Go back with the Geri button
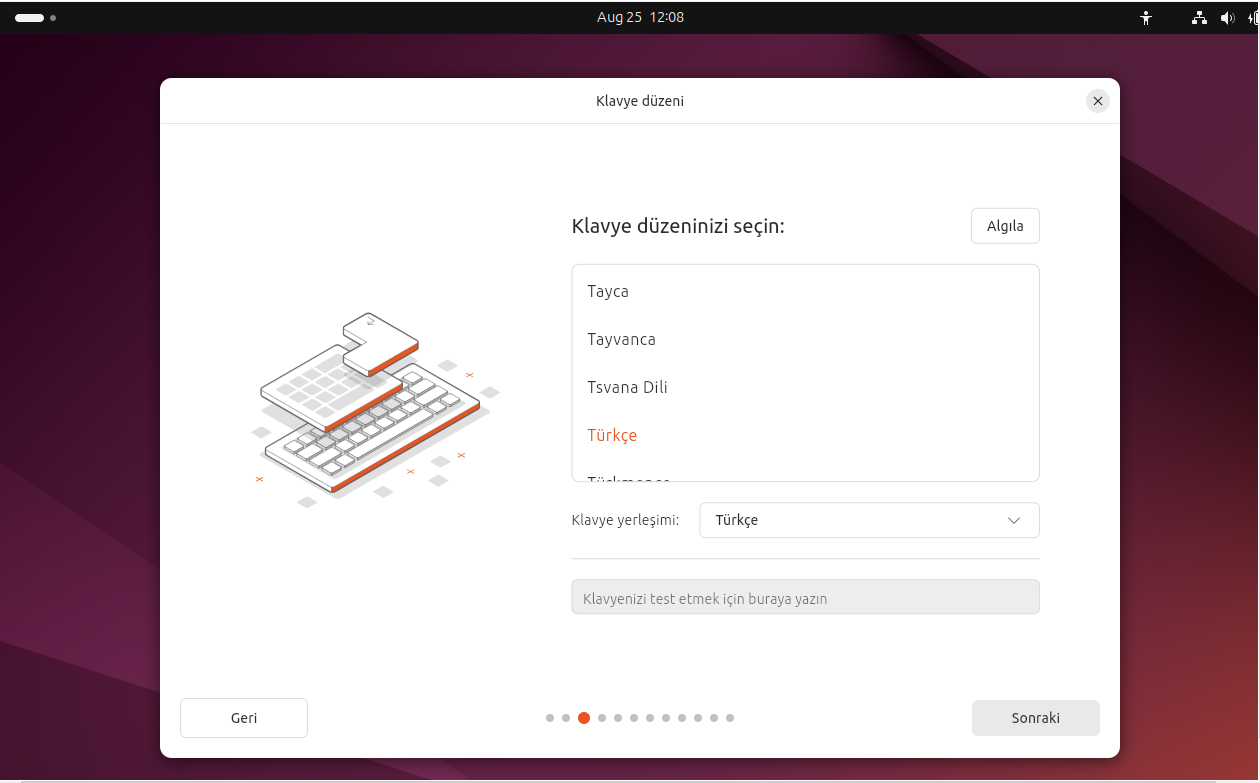Screen dimensions: 1260x783 pos(244,718)
